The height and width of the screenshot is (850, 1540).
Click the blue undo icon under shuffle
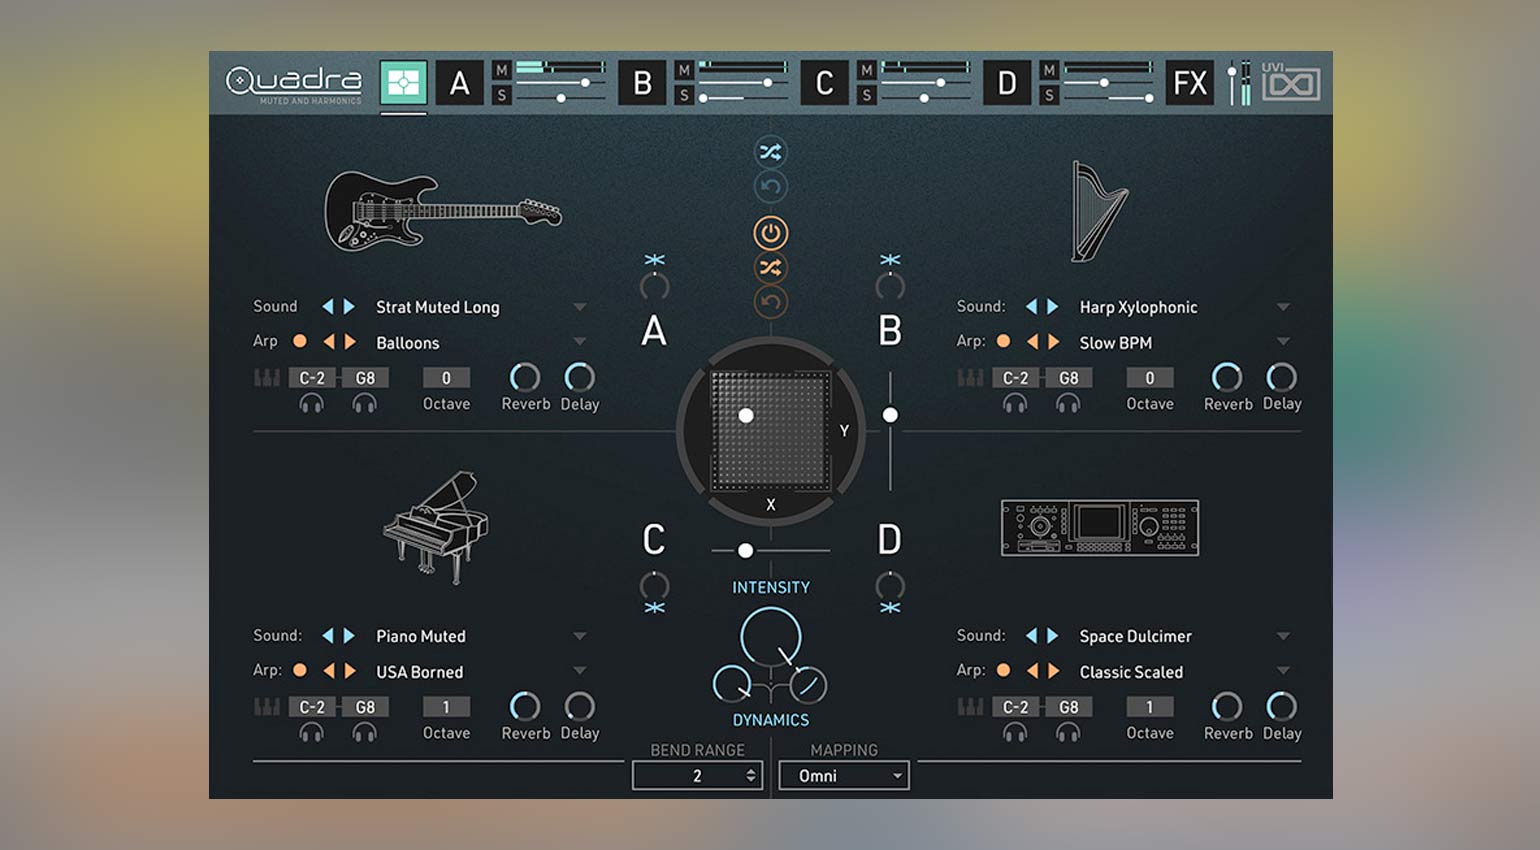[770, 187]
